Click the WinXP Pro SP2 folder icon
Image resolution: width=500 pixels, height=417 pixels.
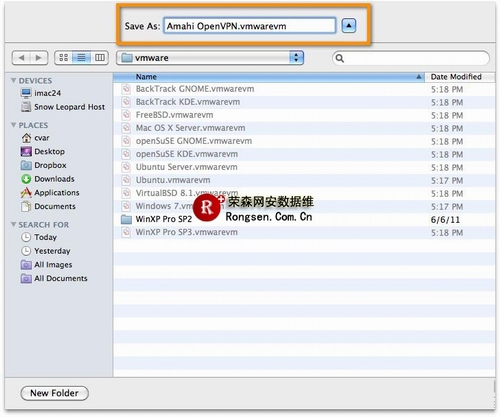pyautogui.click(x=126, y=219)
